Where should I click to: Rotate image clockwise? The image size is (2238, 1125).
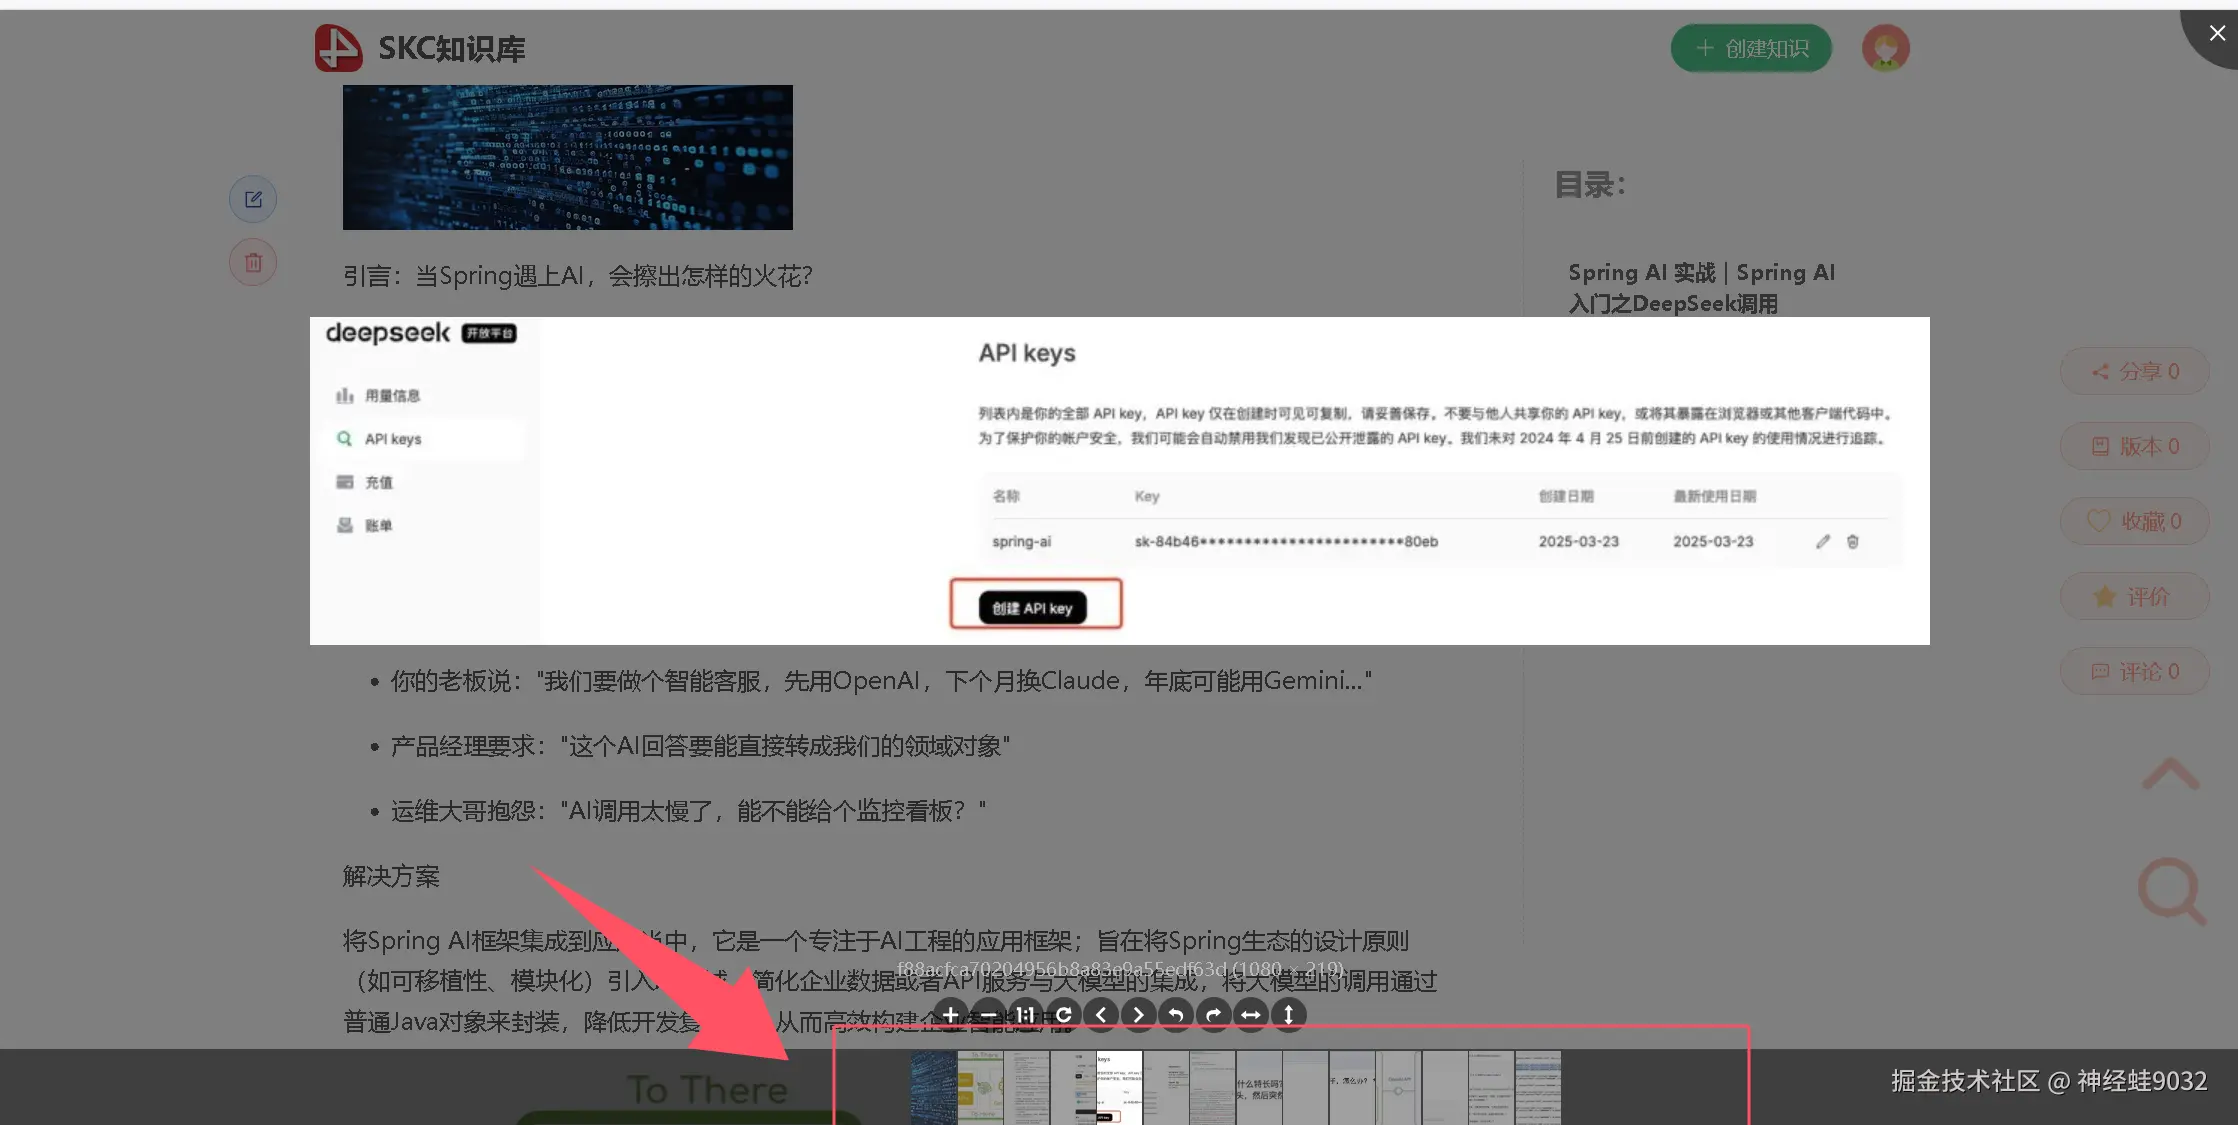pyautogui.click(x=1213, y=1015)
